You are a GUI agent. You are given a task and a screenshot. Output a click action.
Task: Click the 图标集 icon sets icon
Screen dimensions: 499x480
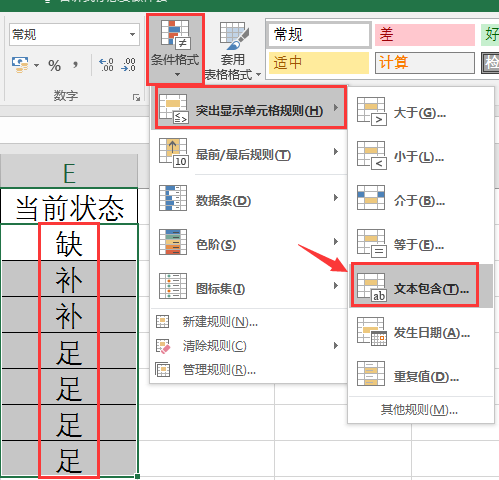click(x=173, y=286)
